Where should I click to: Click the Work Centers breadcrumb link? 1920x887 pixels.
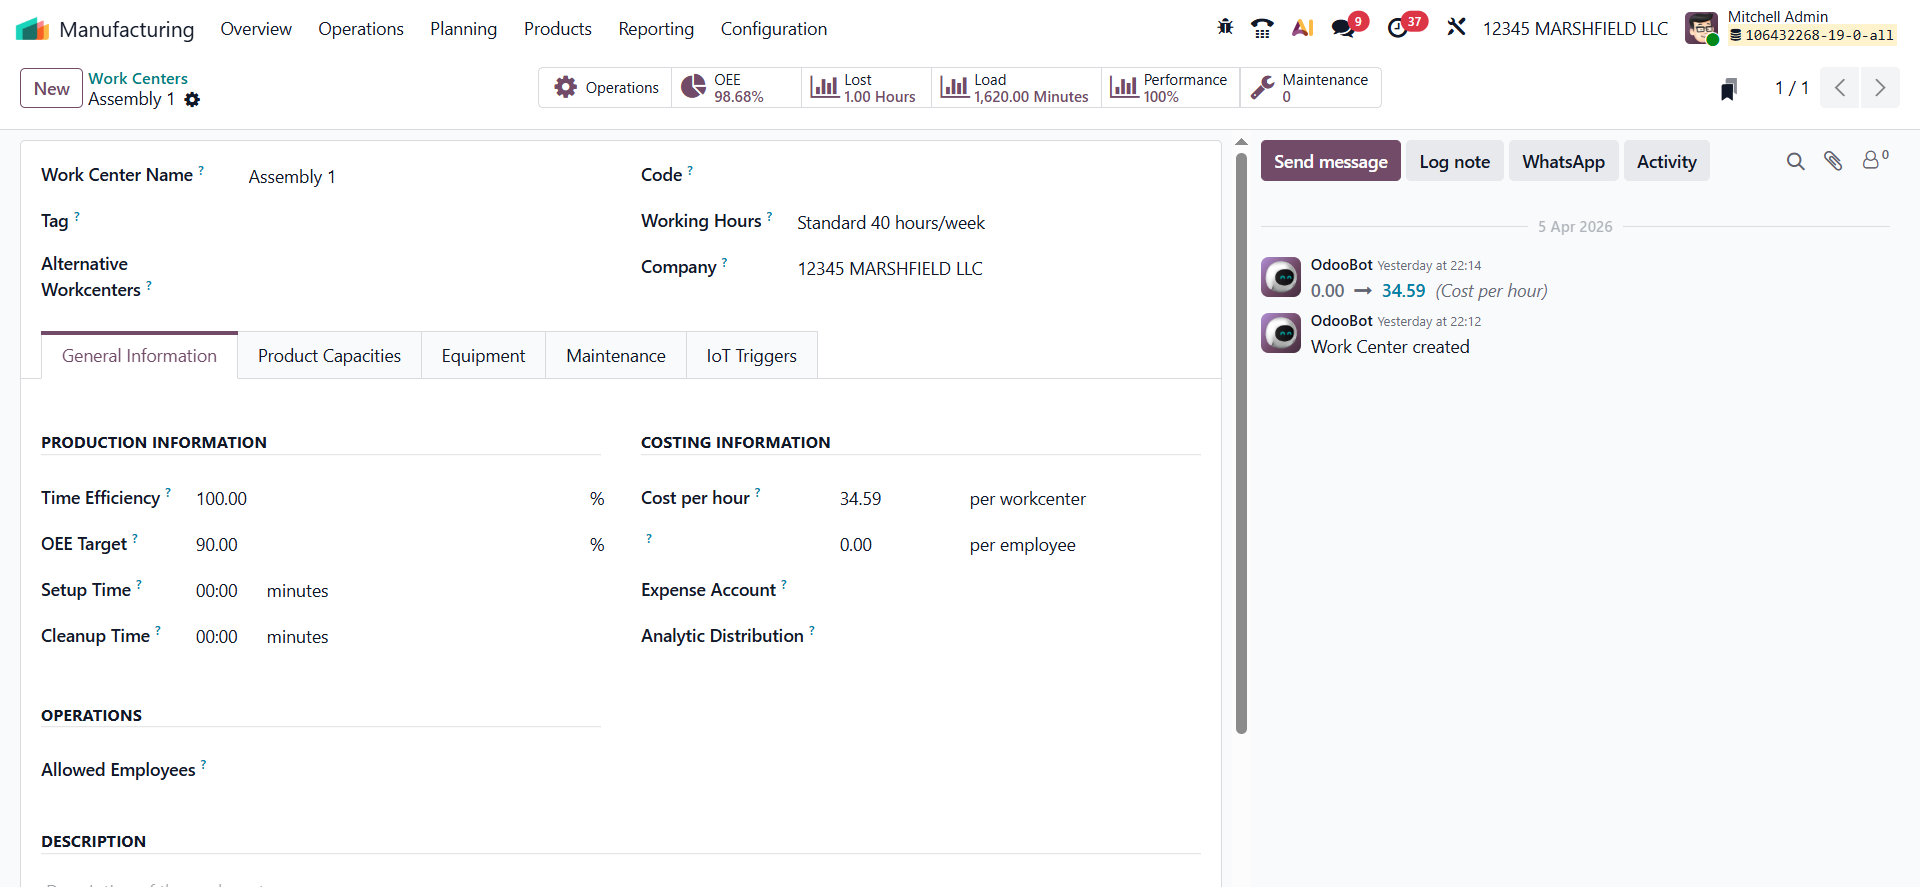(138, 78)
